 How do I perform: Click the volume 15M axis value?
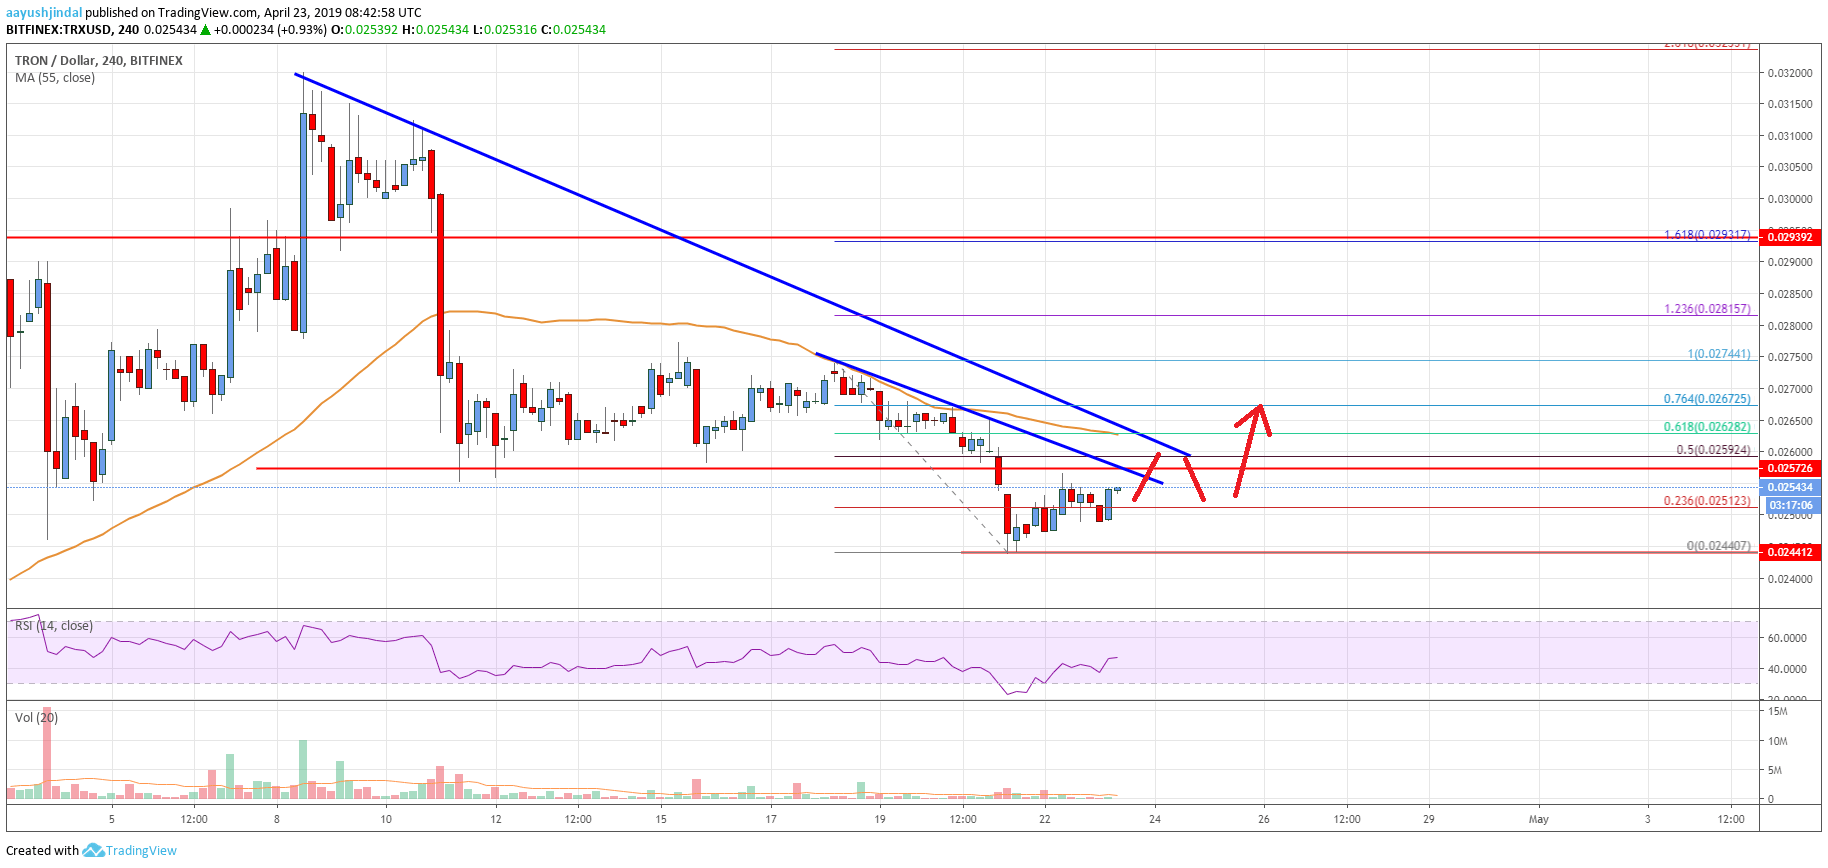[x=1777, y=712]
